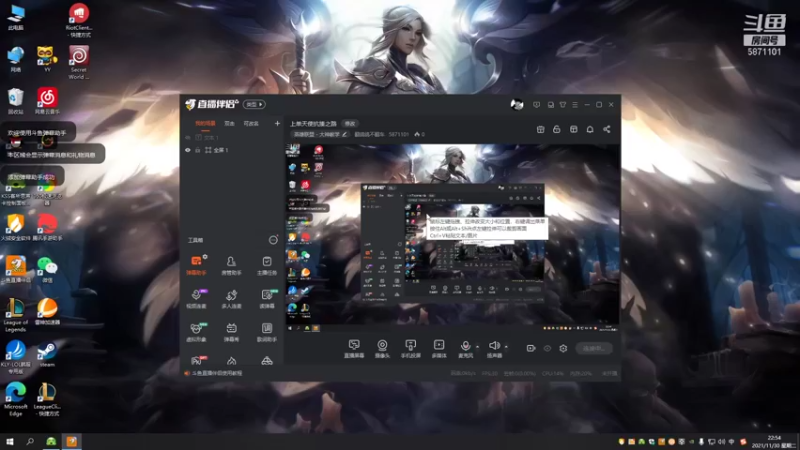Click the live preview canvas
The height and width of the screenshot is (450, 800).
pos(452,238)
